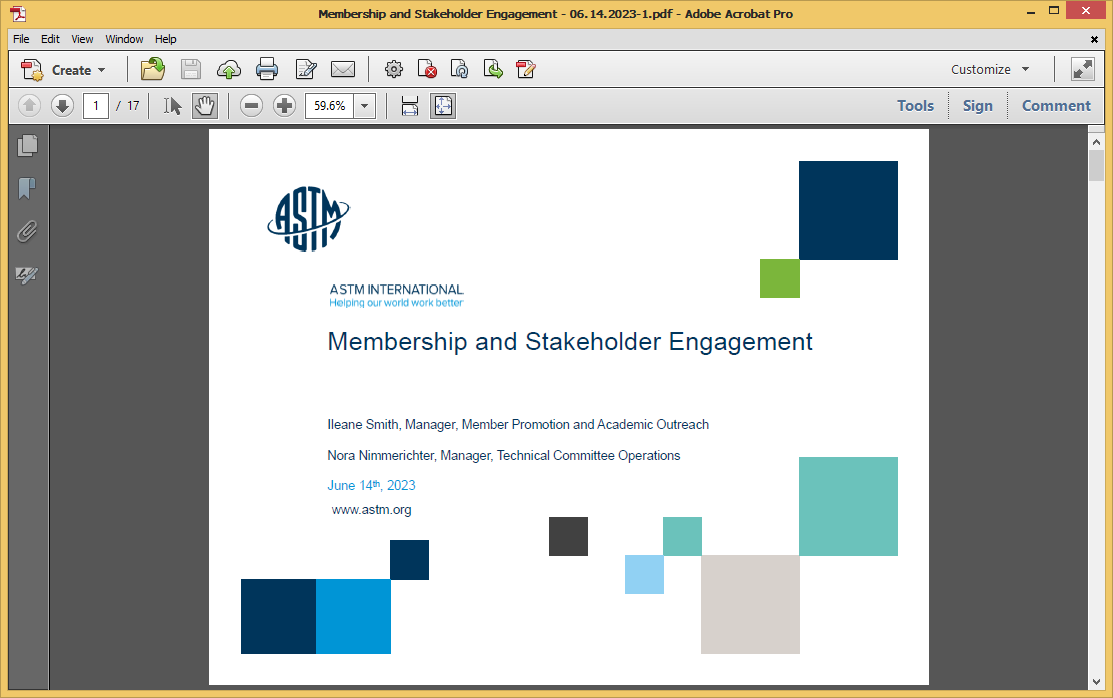Open the Help menu
The width and height of the screenshot is (1113, 698).
point(165,39)
